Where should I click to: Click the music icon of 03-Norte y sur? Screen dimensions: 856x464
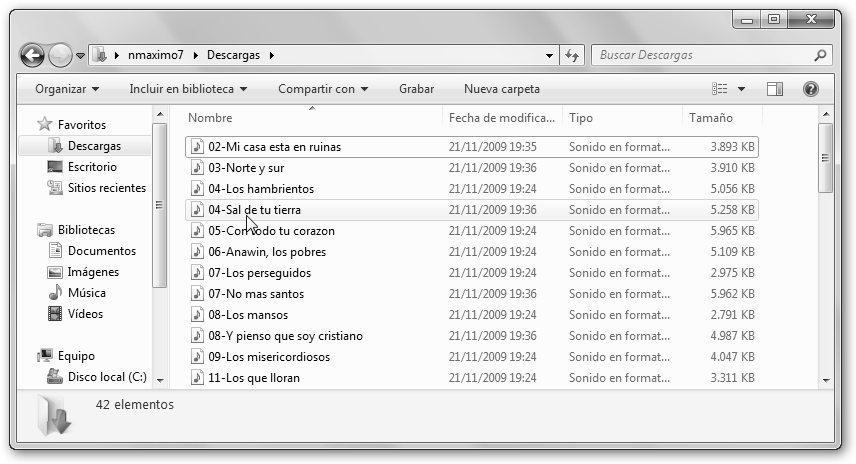(197, 168)
